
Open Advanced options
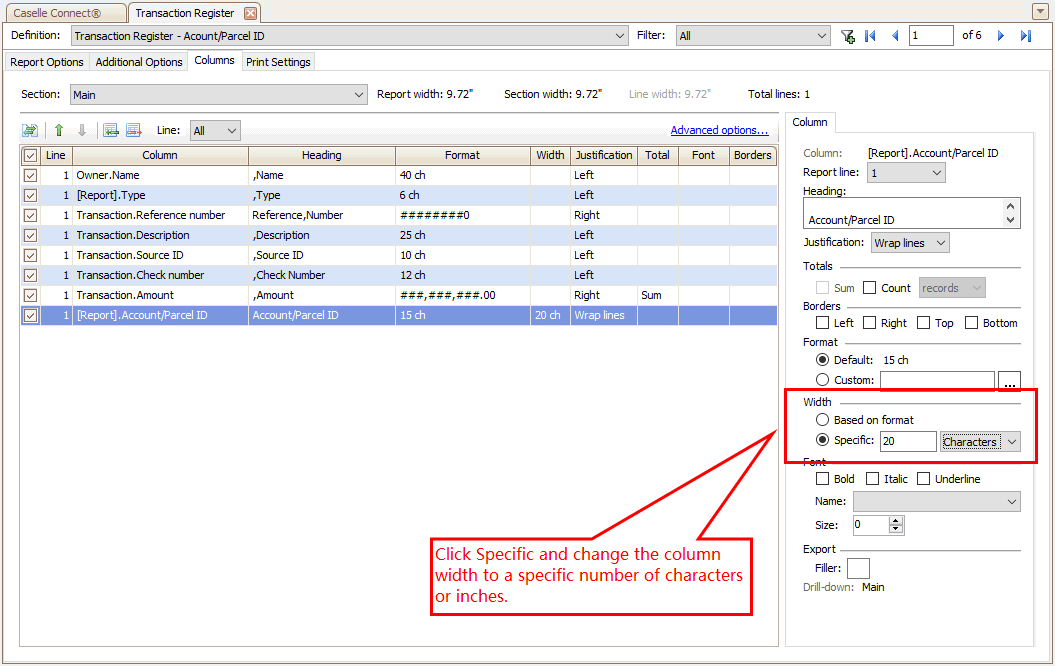tap(719, 130)
